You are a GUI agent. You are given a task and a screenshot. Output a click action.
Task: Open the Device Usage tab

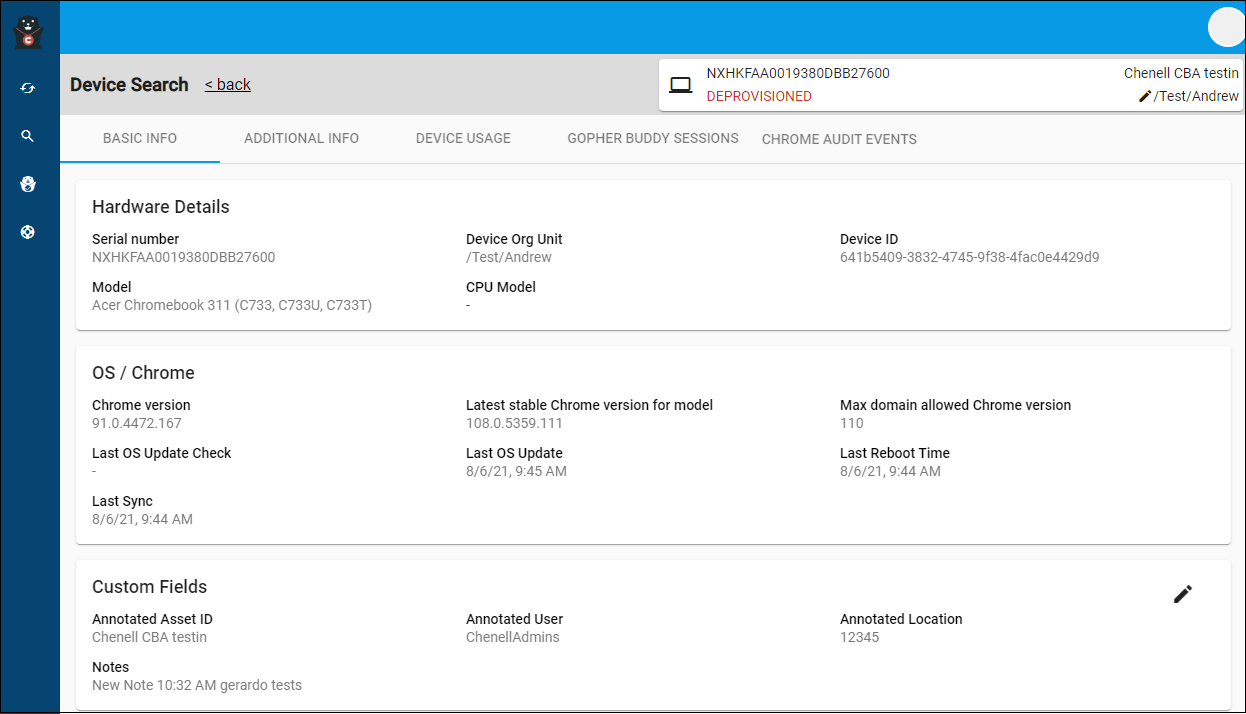click(x=463, y=138)
